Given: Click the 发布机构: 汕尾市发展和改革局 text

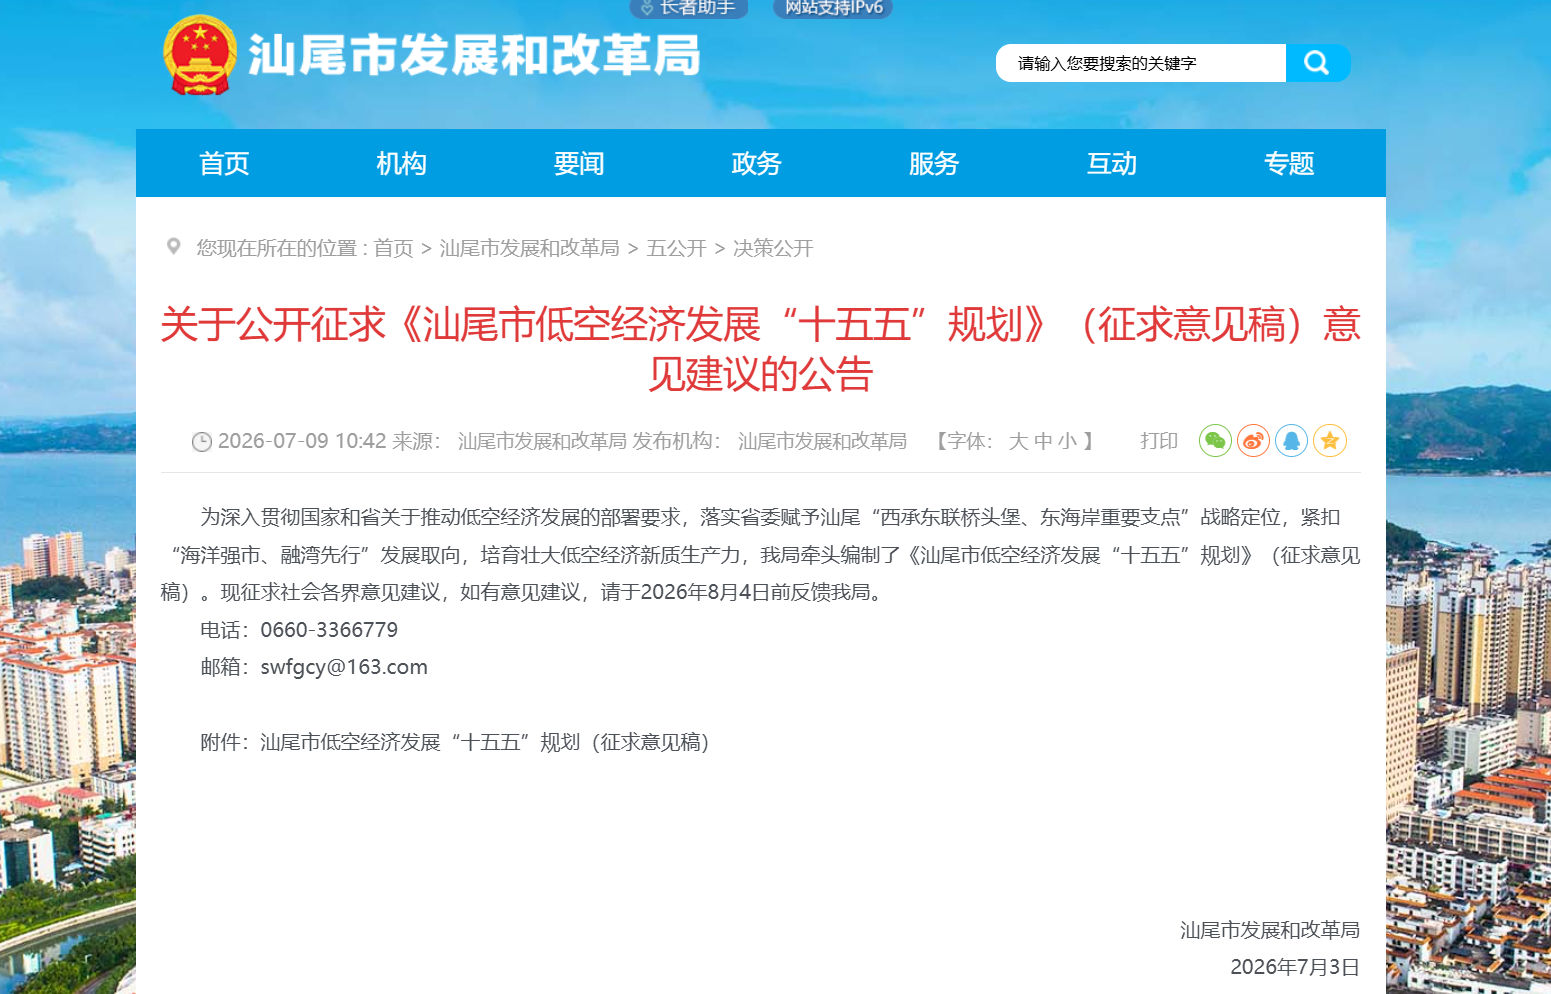Looking at the screenshot, I should (769, 441).
